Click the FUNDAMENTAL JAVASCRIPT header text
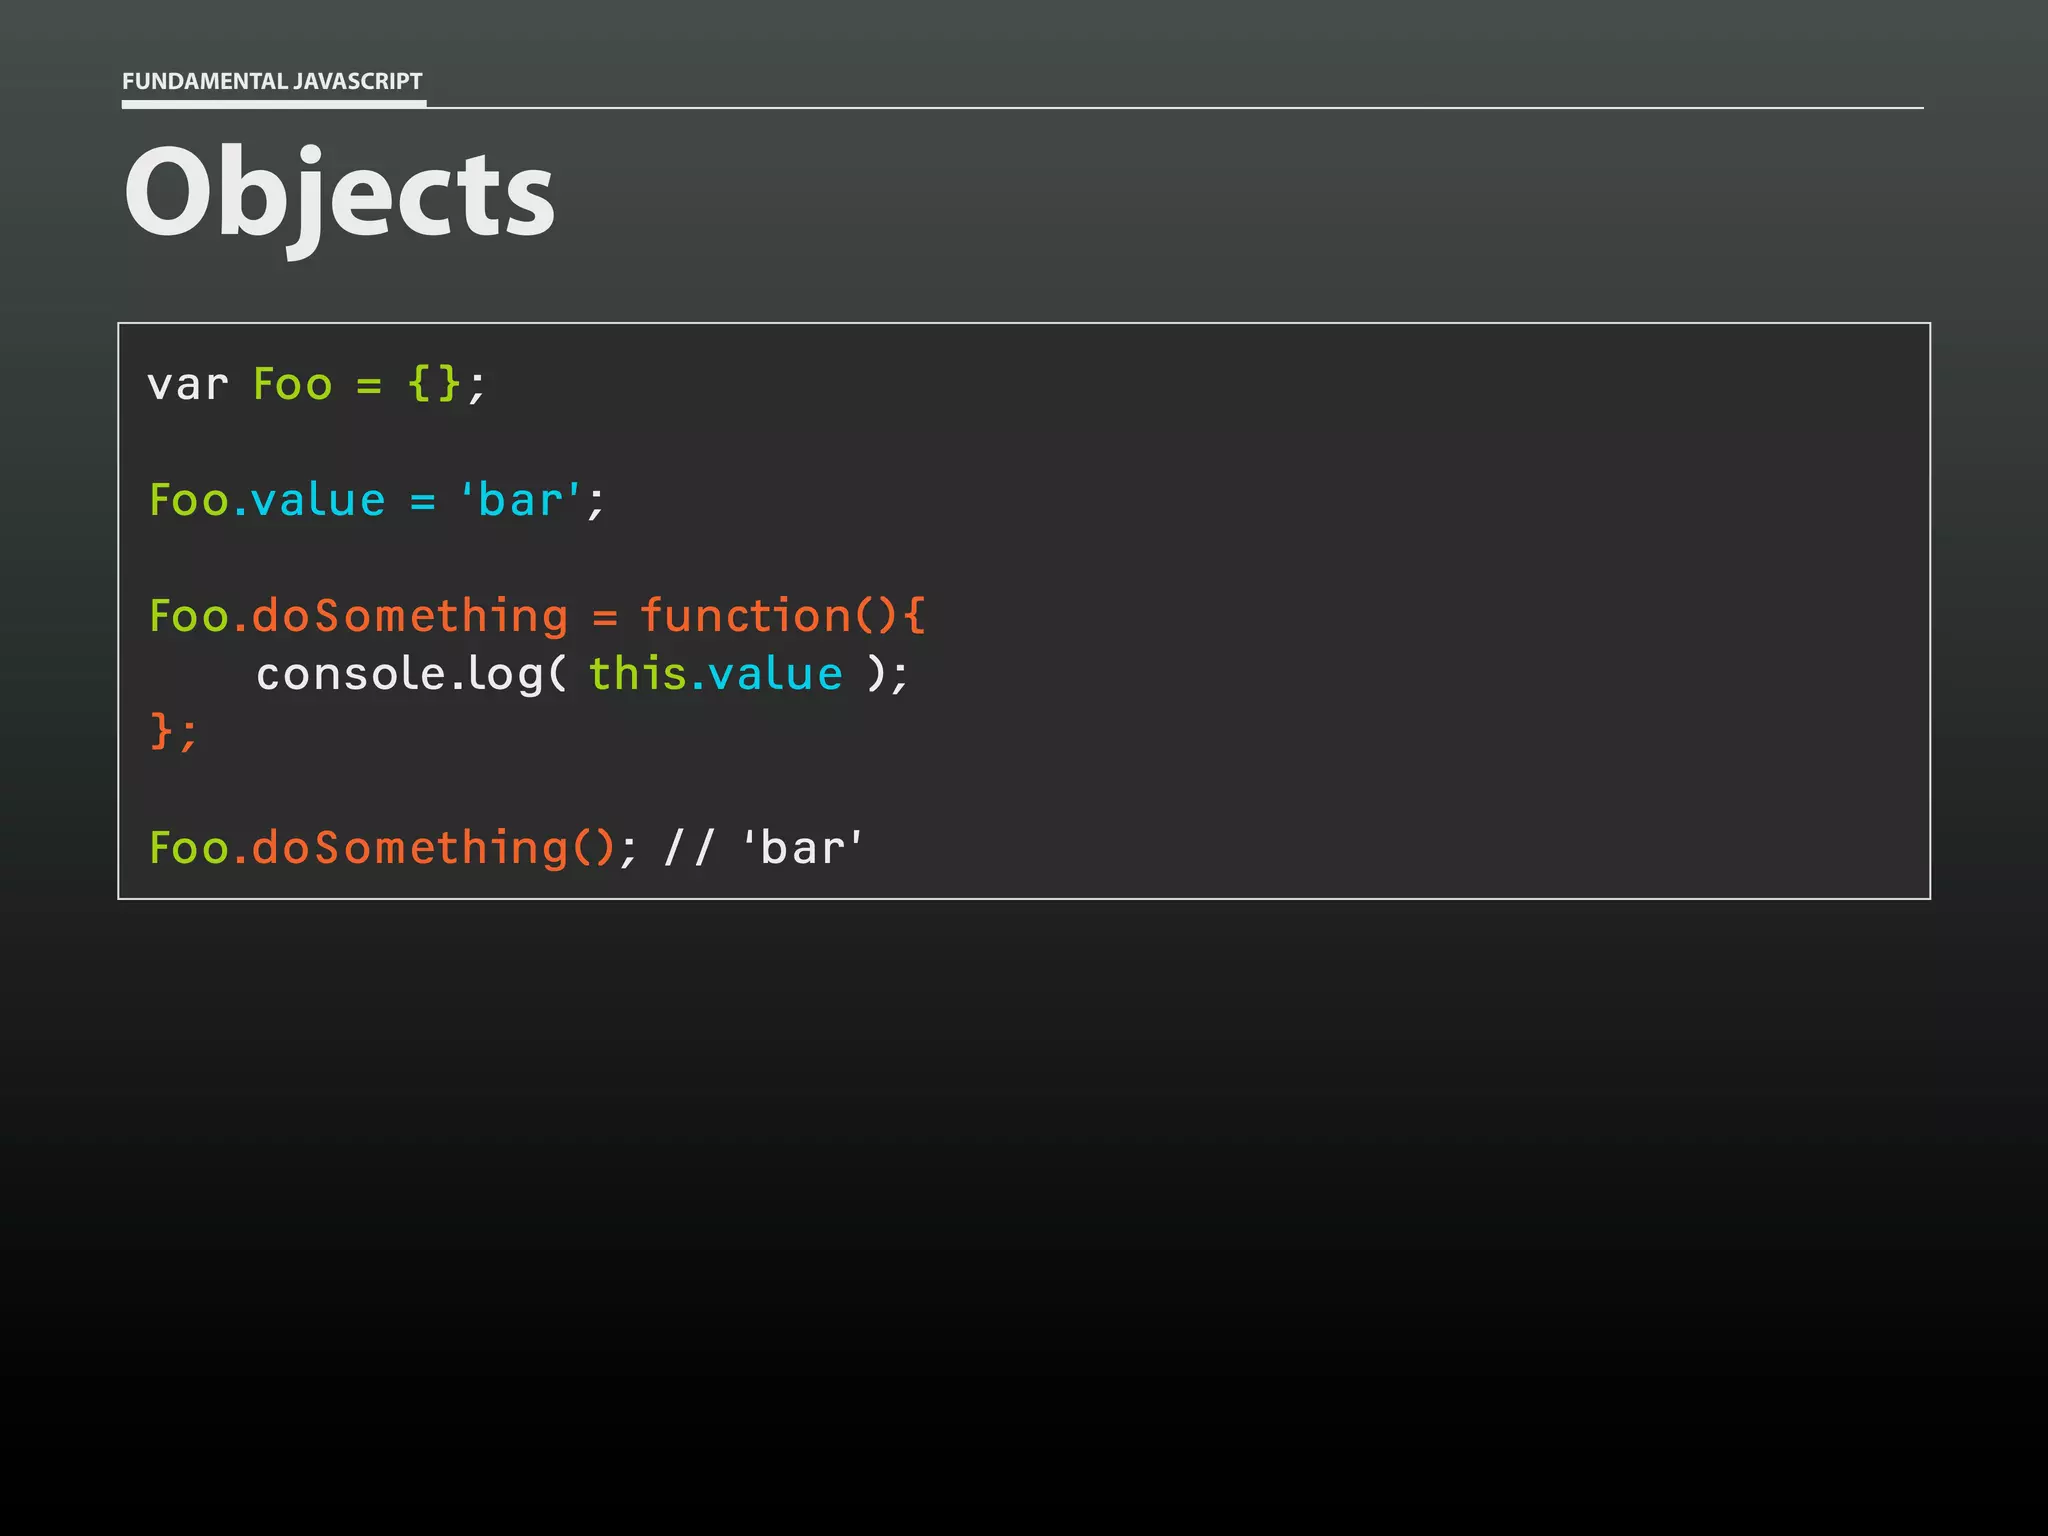The height and width of the screenshot is (1536, 2048). [272, 81]
